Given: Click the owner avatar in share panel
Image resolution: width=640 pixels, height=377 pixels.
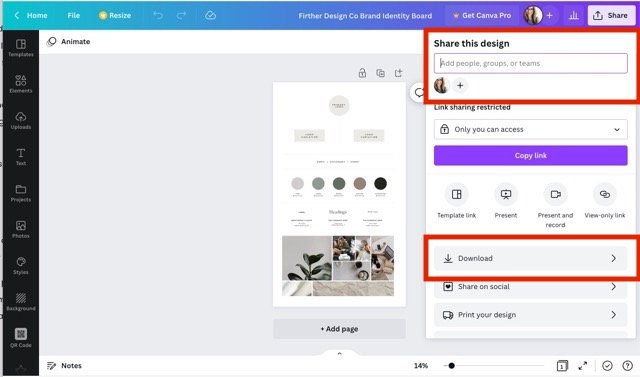Looking at the screenshot, I should (x=441, y=85).
